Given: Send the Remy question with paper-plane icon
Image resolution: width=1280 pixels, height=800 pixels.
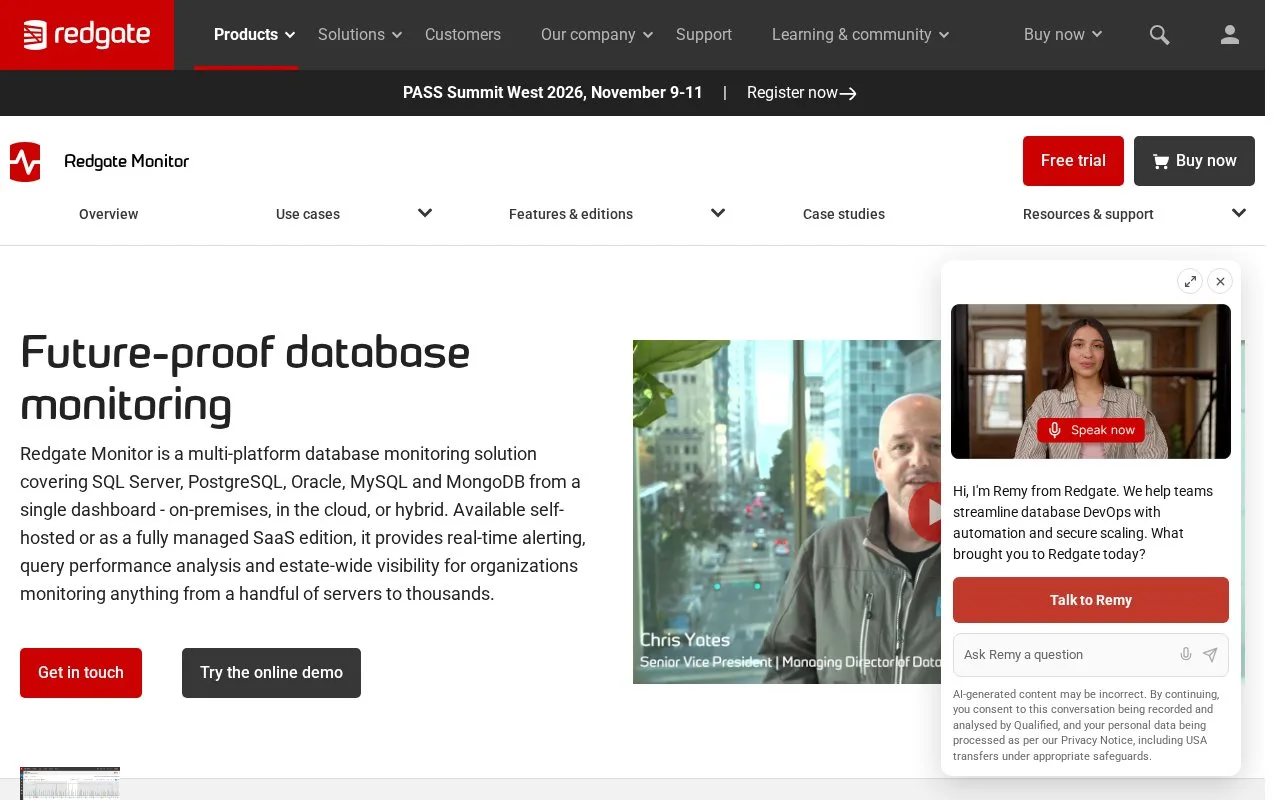Looking at the screenshot, I should [x=1210, y=655].
